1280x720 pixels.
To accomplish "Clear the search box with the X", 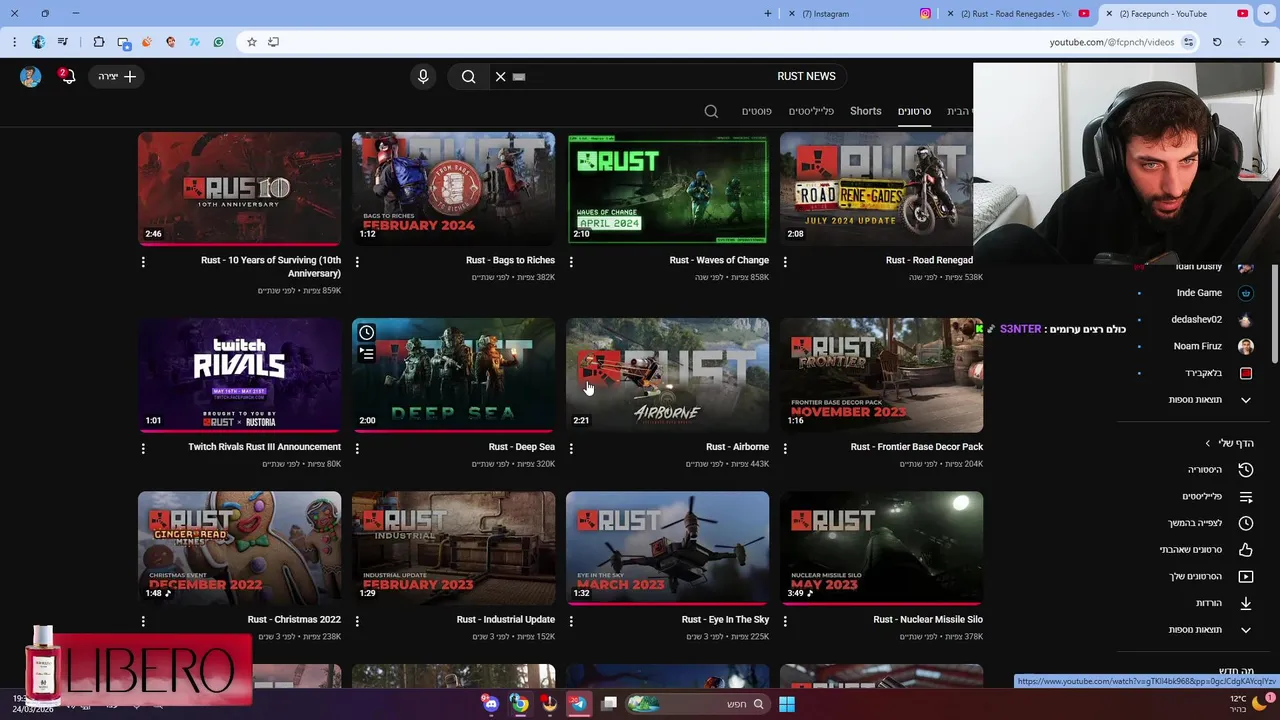I will pos(500,76).
